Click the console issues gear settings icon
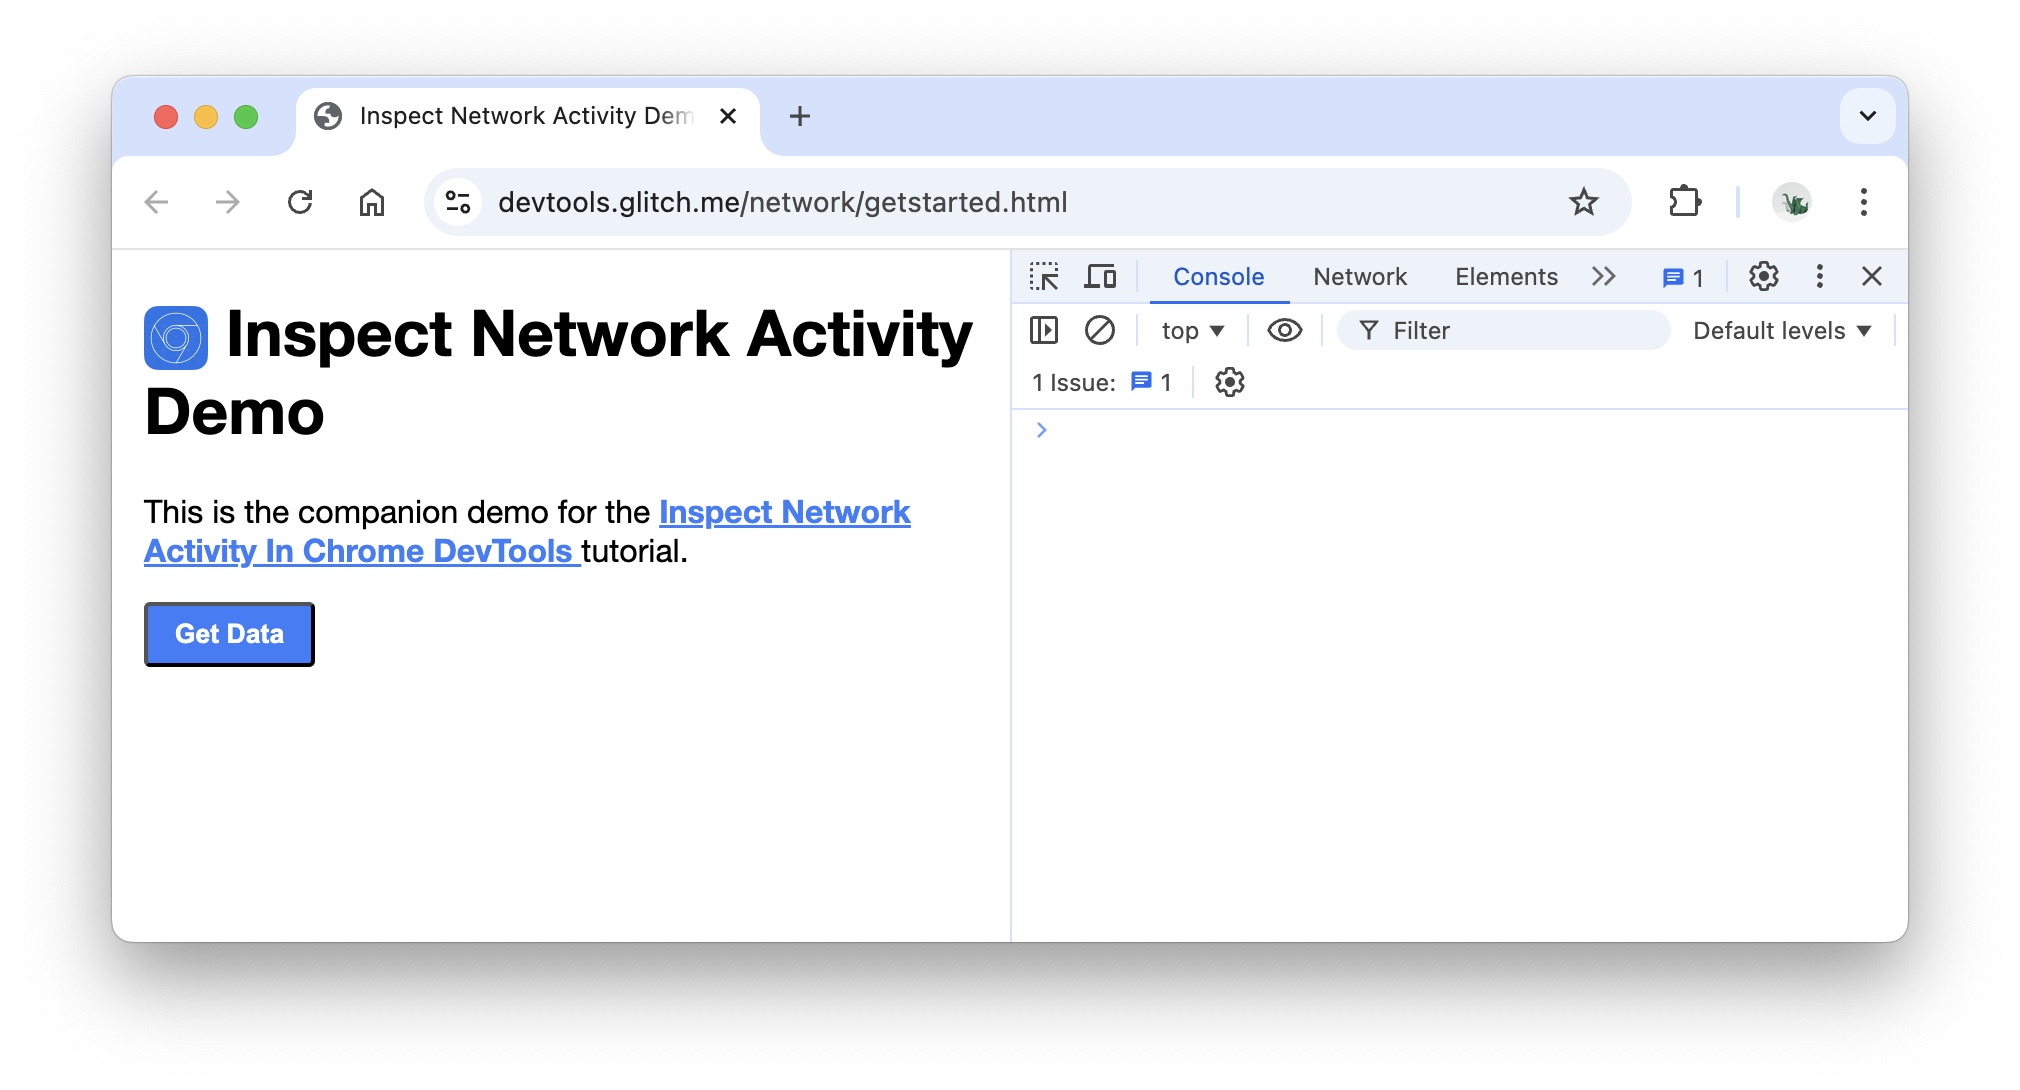The image size is (2020, 1090). (x=1228, y=383)
